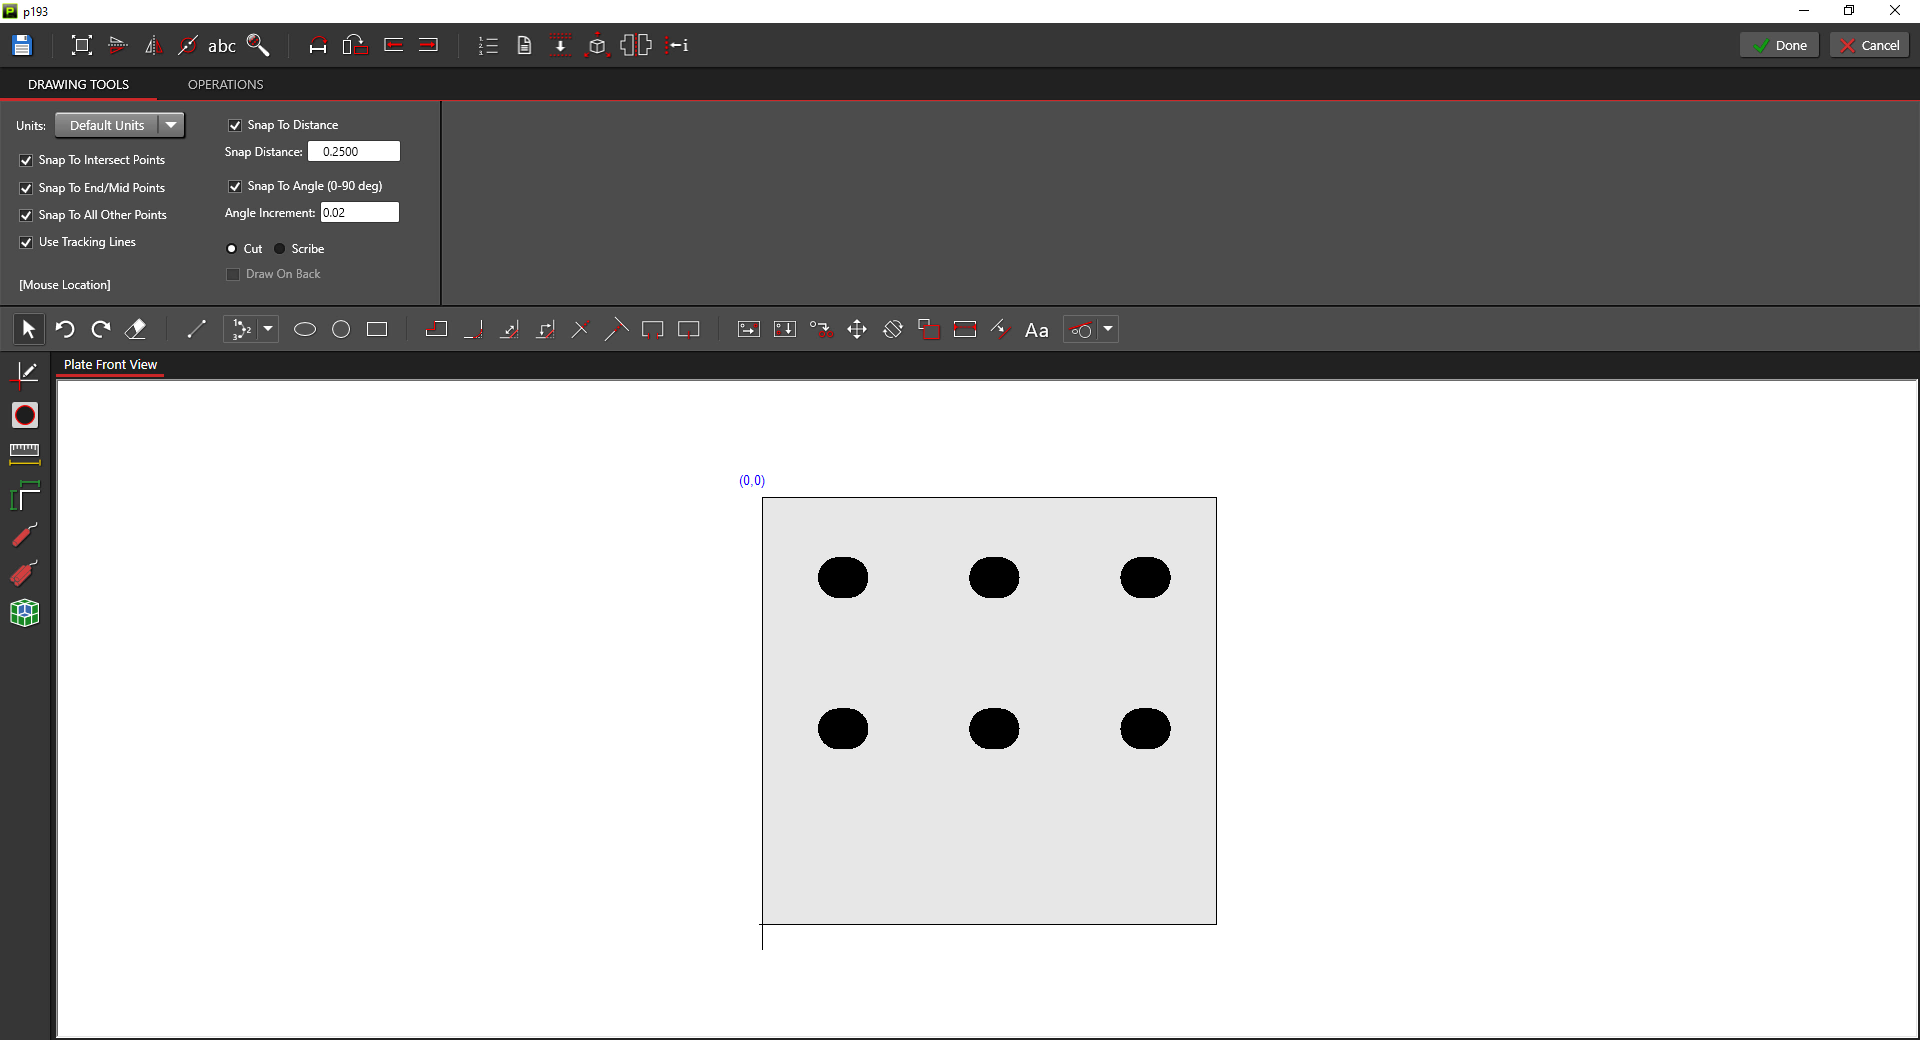Toggle Snap To Intersect Points checkbox

click(26, 160)
